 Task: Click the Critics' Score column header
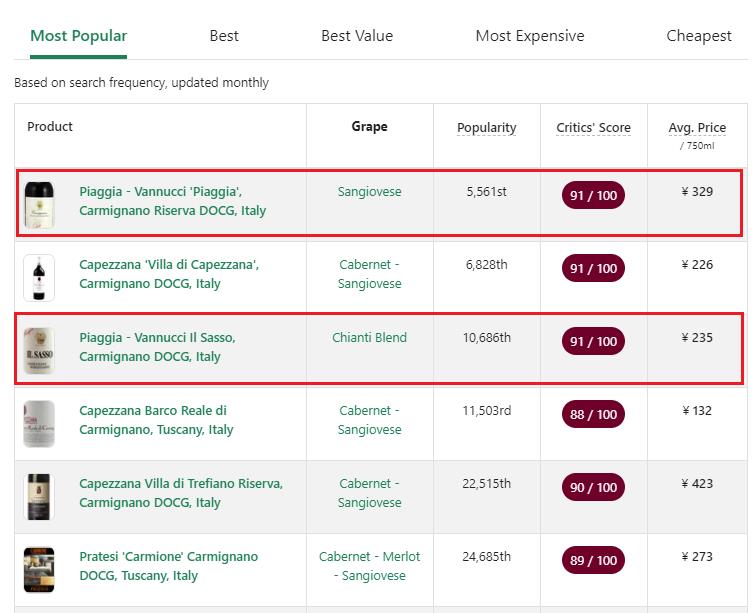[x=593, y=128]
